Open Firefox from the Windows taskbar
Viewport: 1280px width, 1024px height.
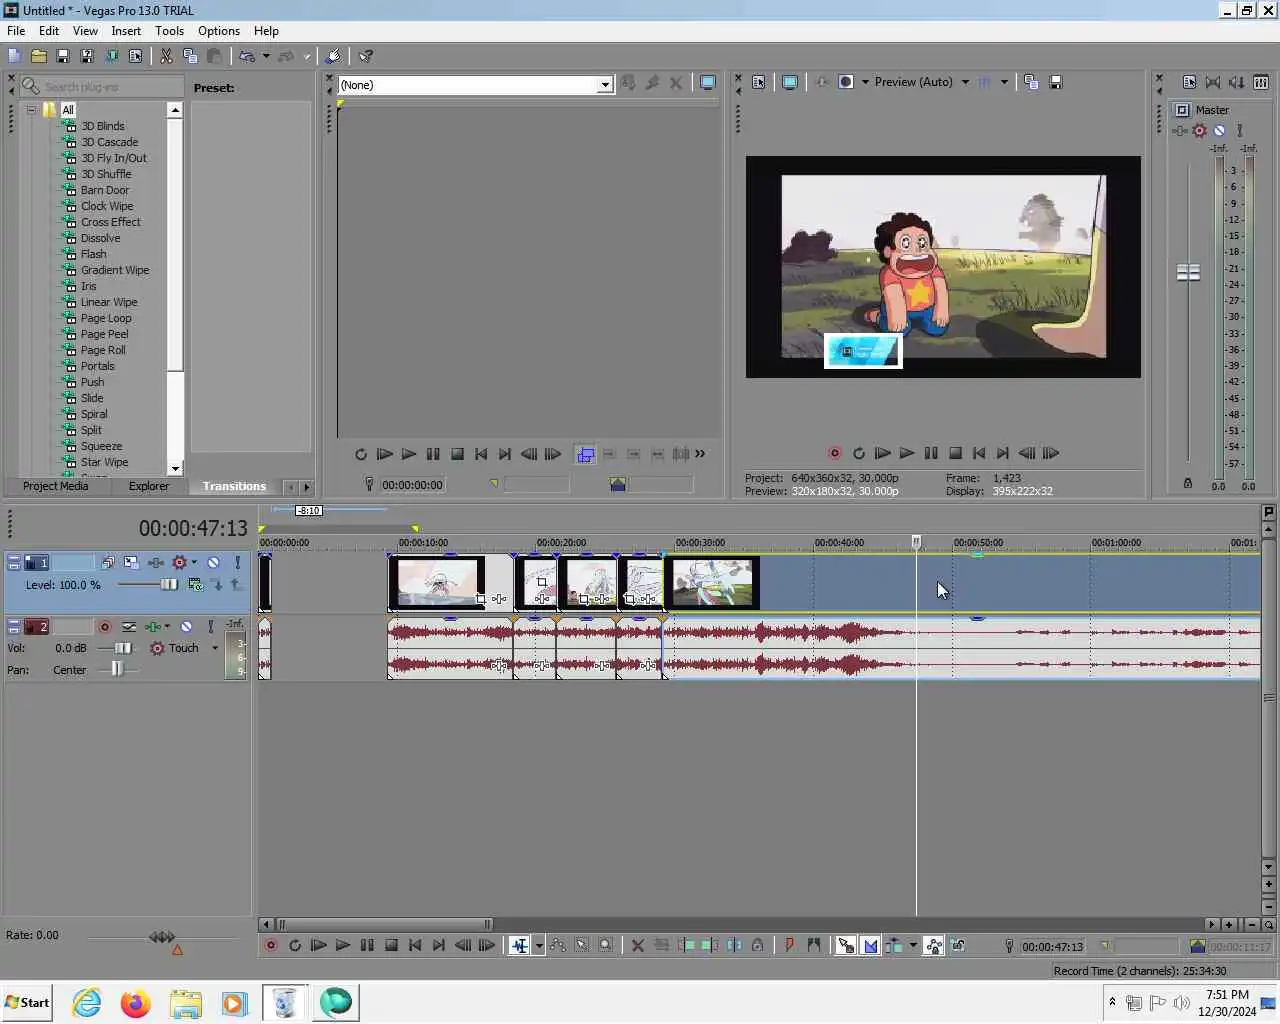[x=135, y=1003]
